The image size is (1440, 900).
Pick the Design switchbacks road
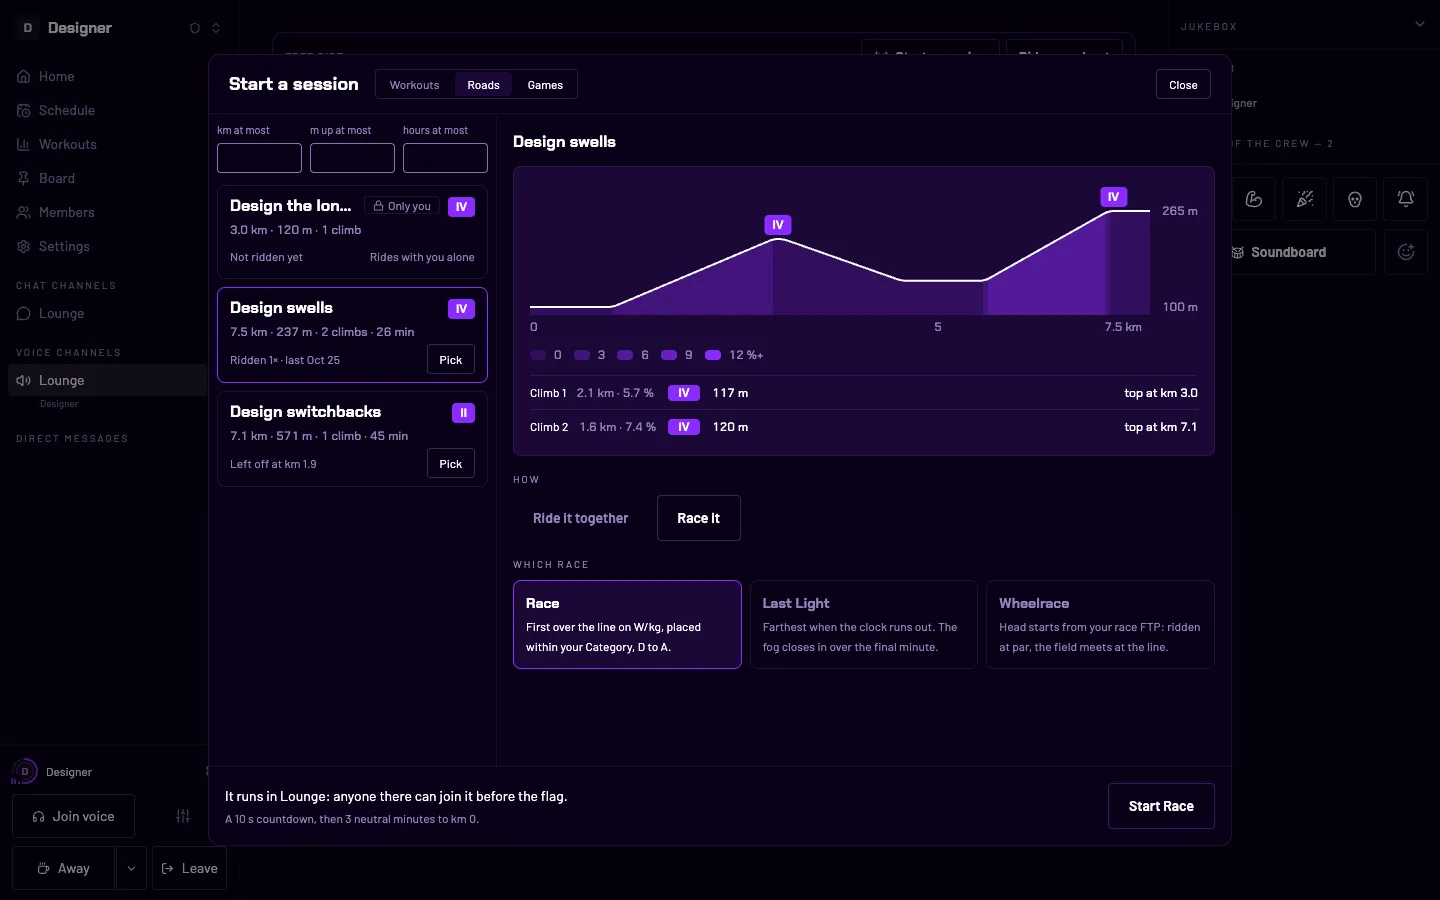pyautogui.click(x=451, y=464)
